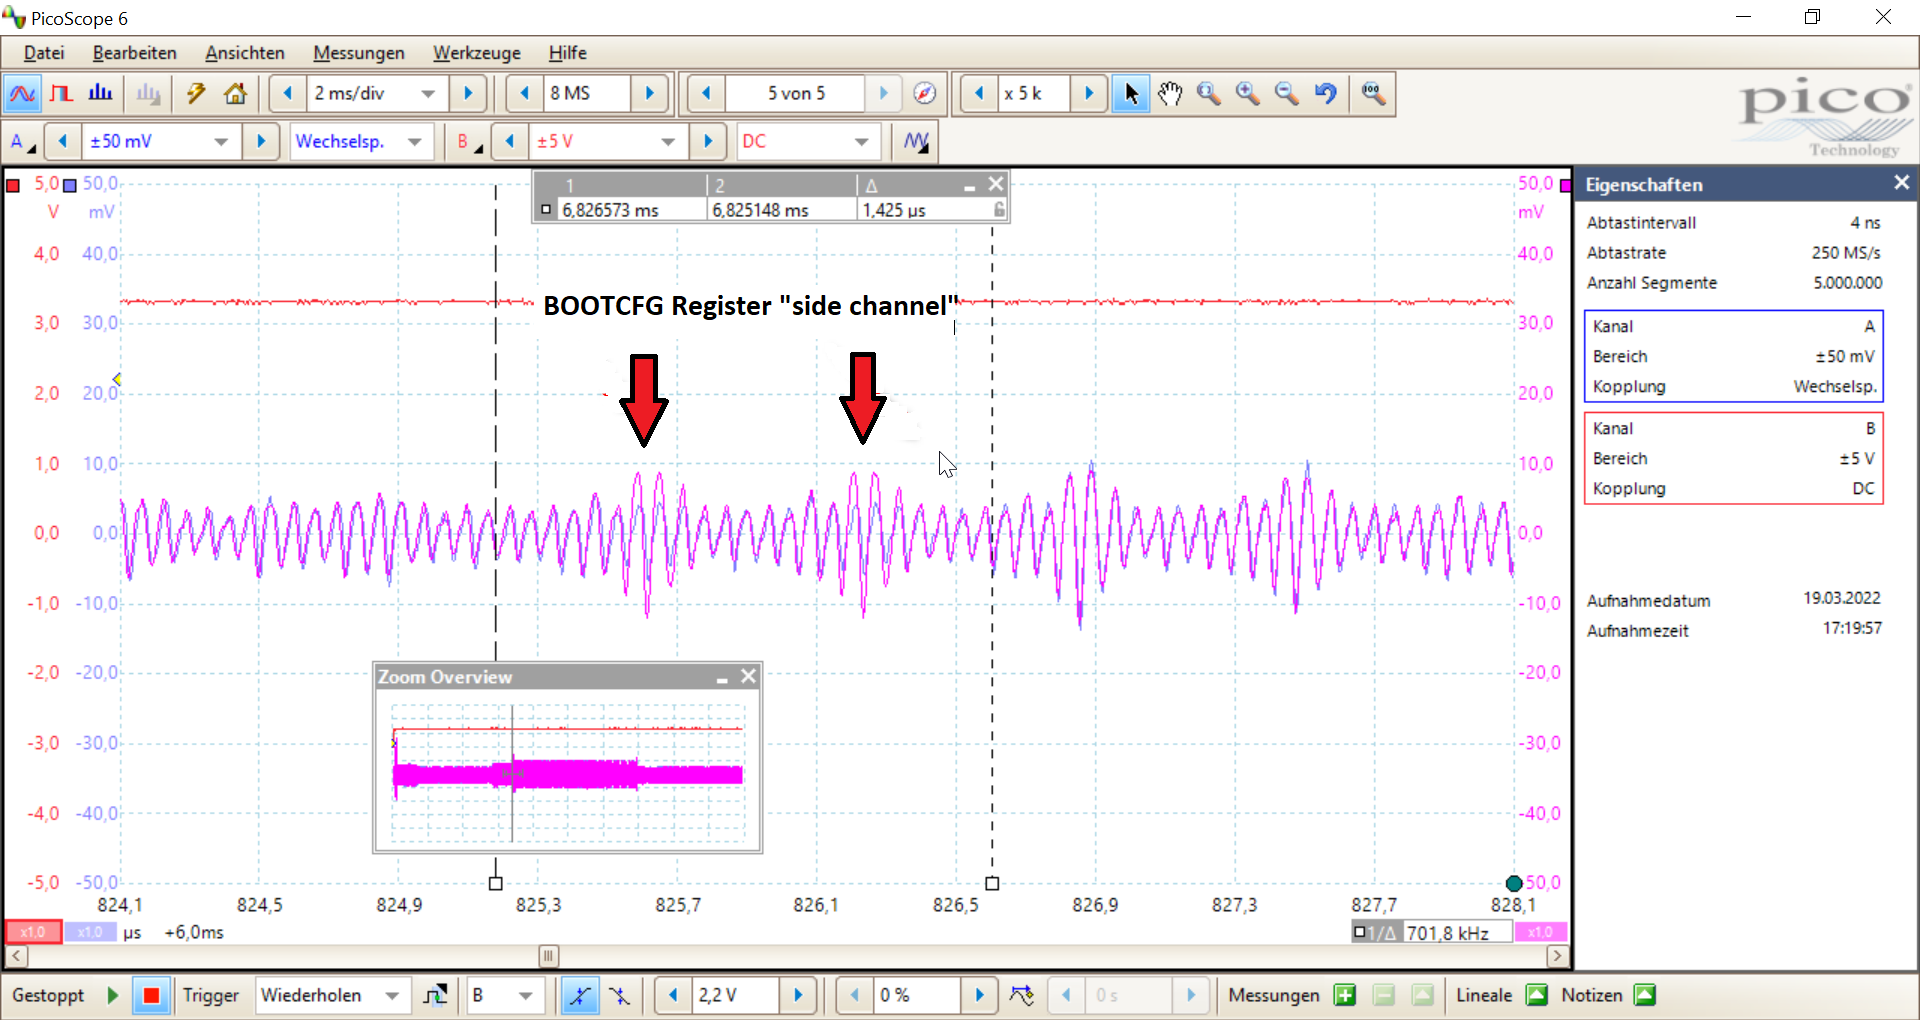
Task: Click the Home display icon
Action: 235,94
